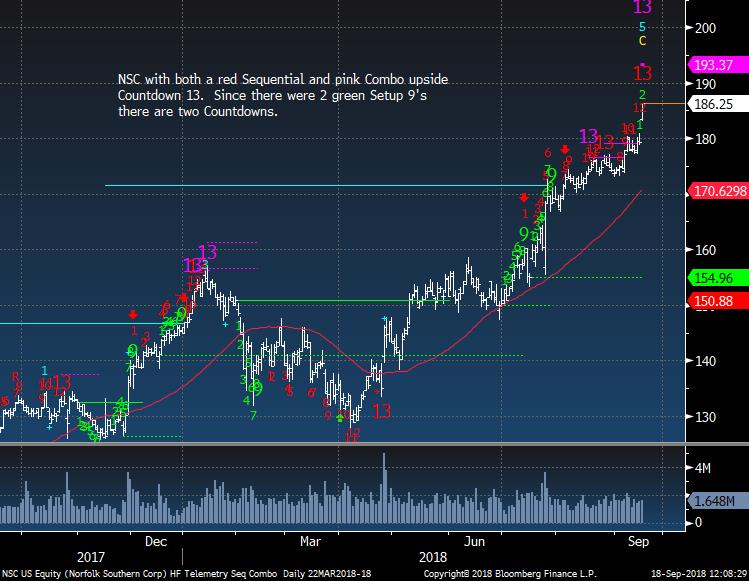Click the magenta 193.37 price label
This screenshot has height=581, width=749.
(717, 65)
